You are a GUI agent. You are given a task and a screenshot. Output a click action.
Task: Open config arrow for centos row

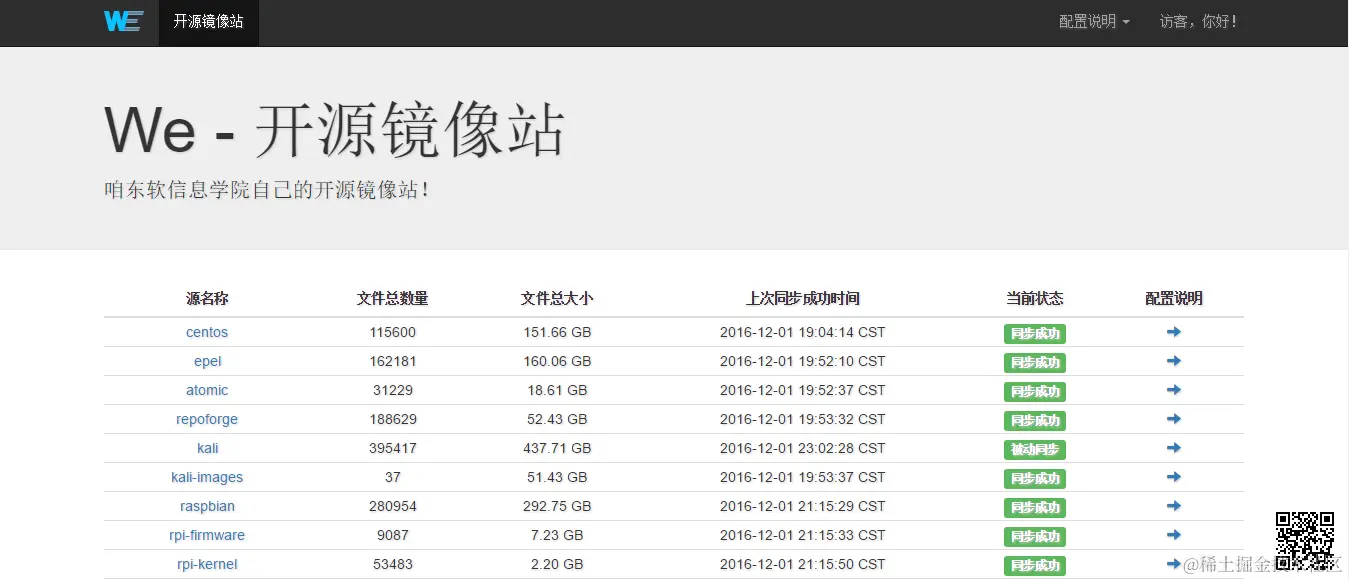click(x=1174, y=332)
